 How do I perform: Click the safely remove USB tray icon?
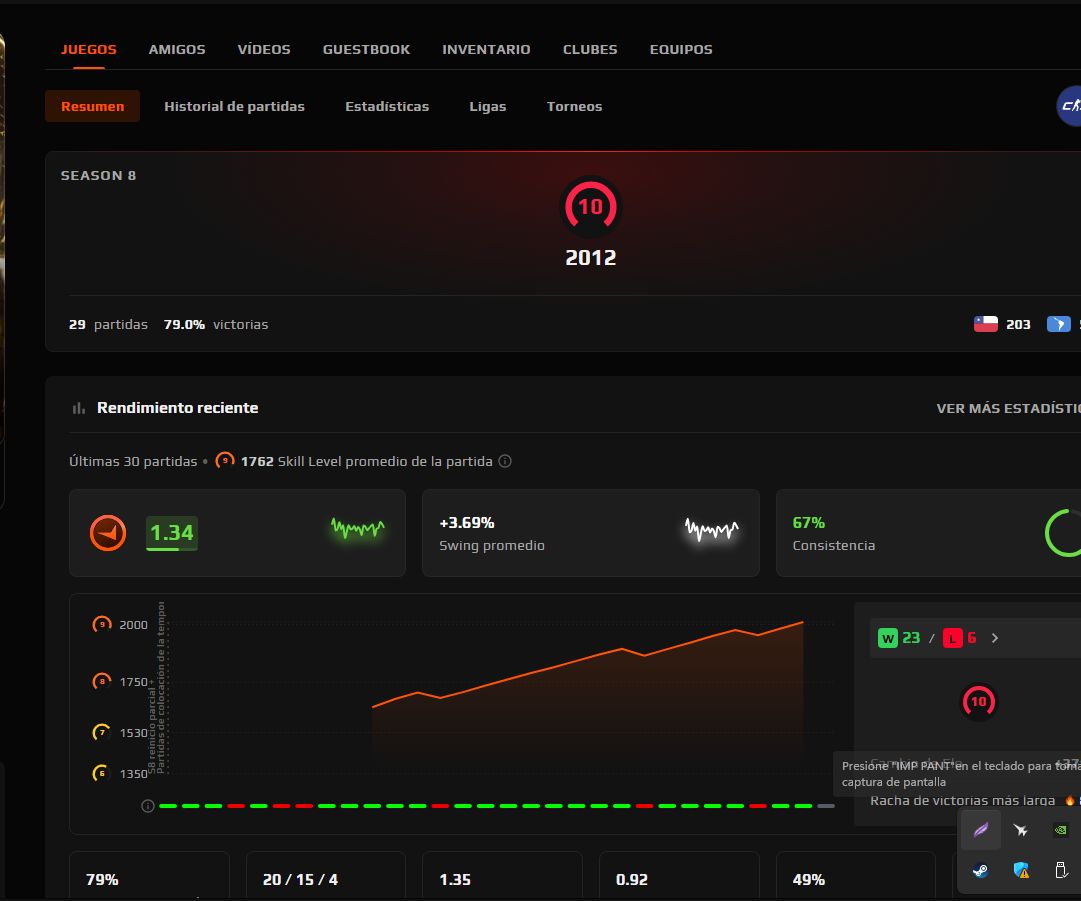pos(1061,870)
